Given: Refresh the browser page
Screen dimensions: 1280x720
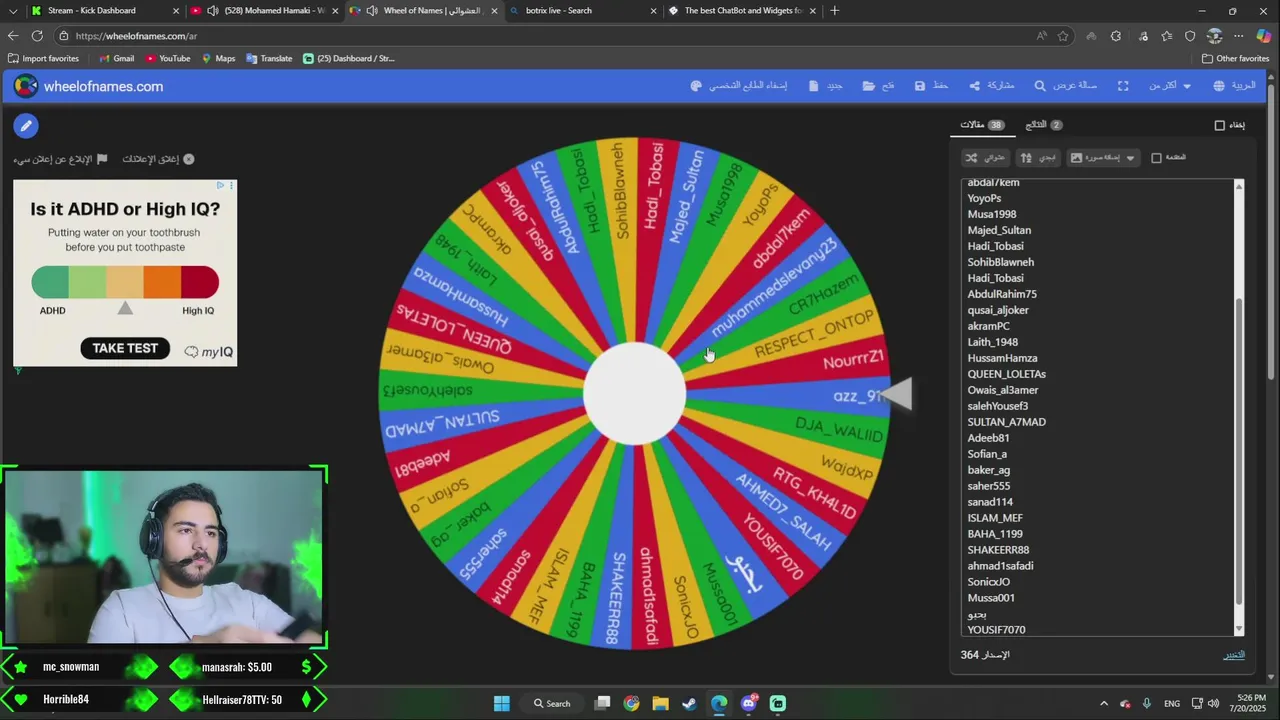Looking at the screenshot, I should 37,36.
